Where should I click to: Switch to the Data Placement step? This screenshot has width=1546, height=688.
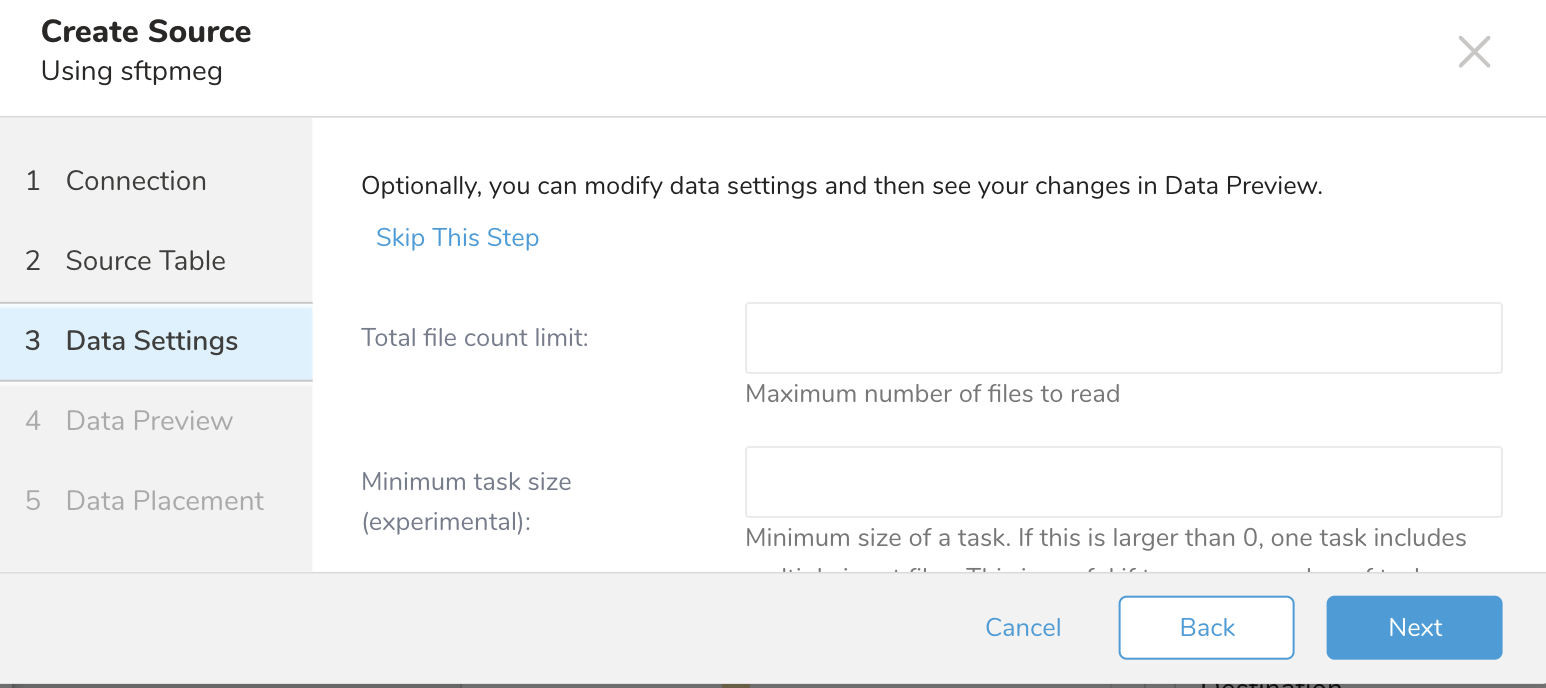(165, 501)
